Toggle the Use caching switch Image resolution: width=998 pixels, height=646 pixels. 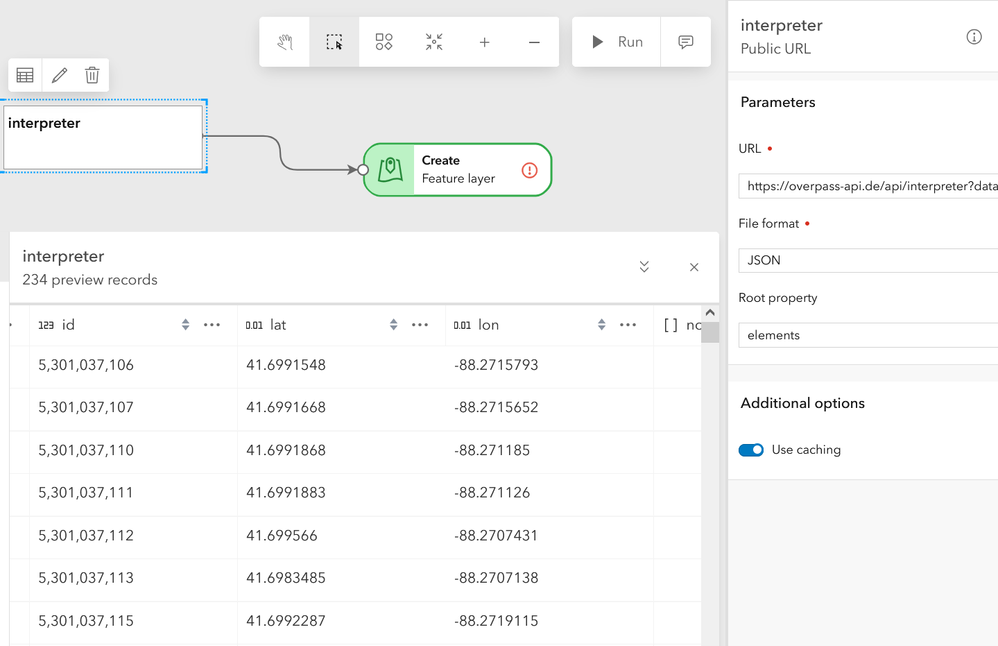coord(751,450)
